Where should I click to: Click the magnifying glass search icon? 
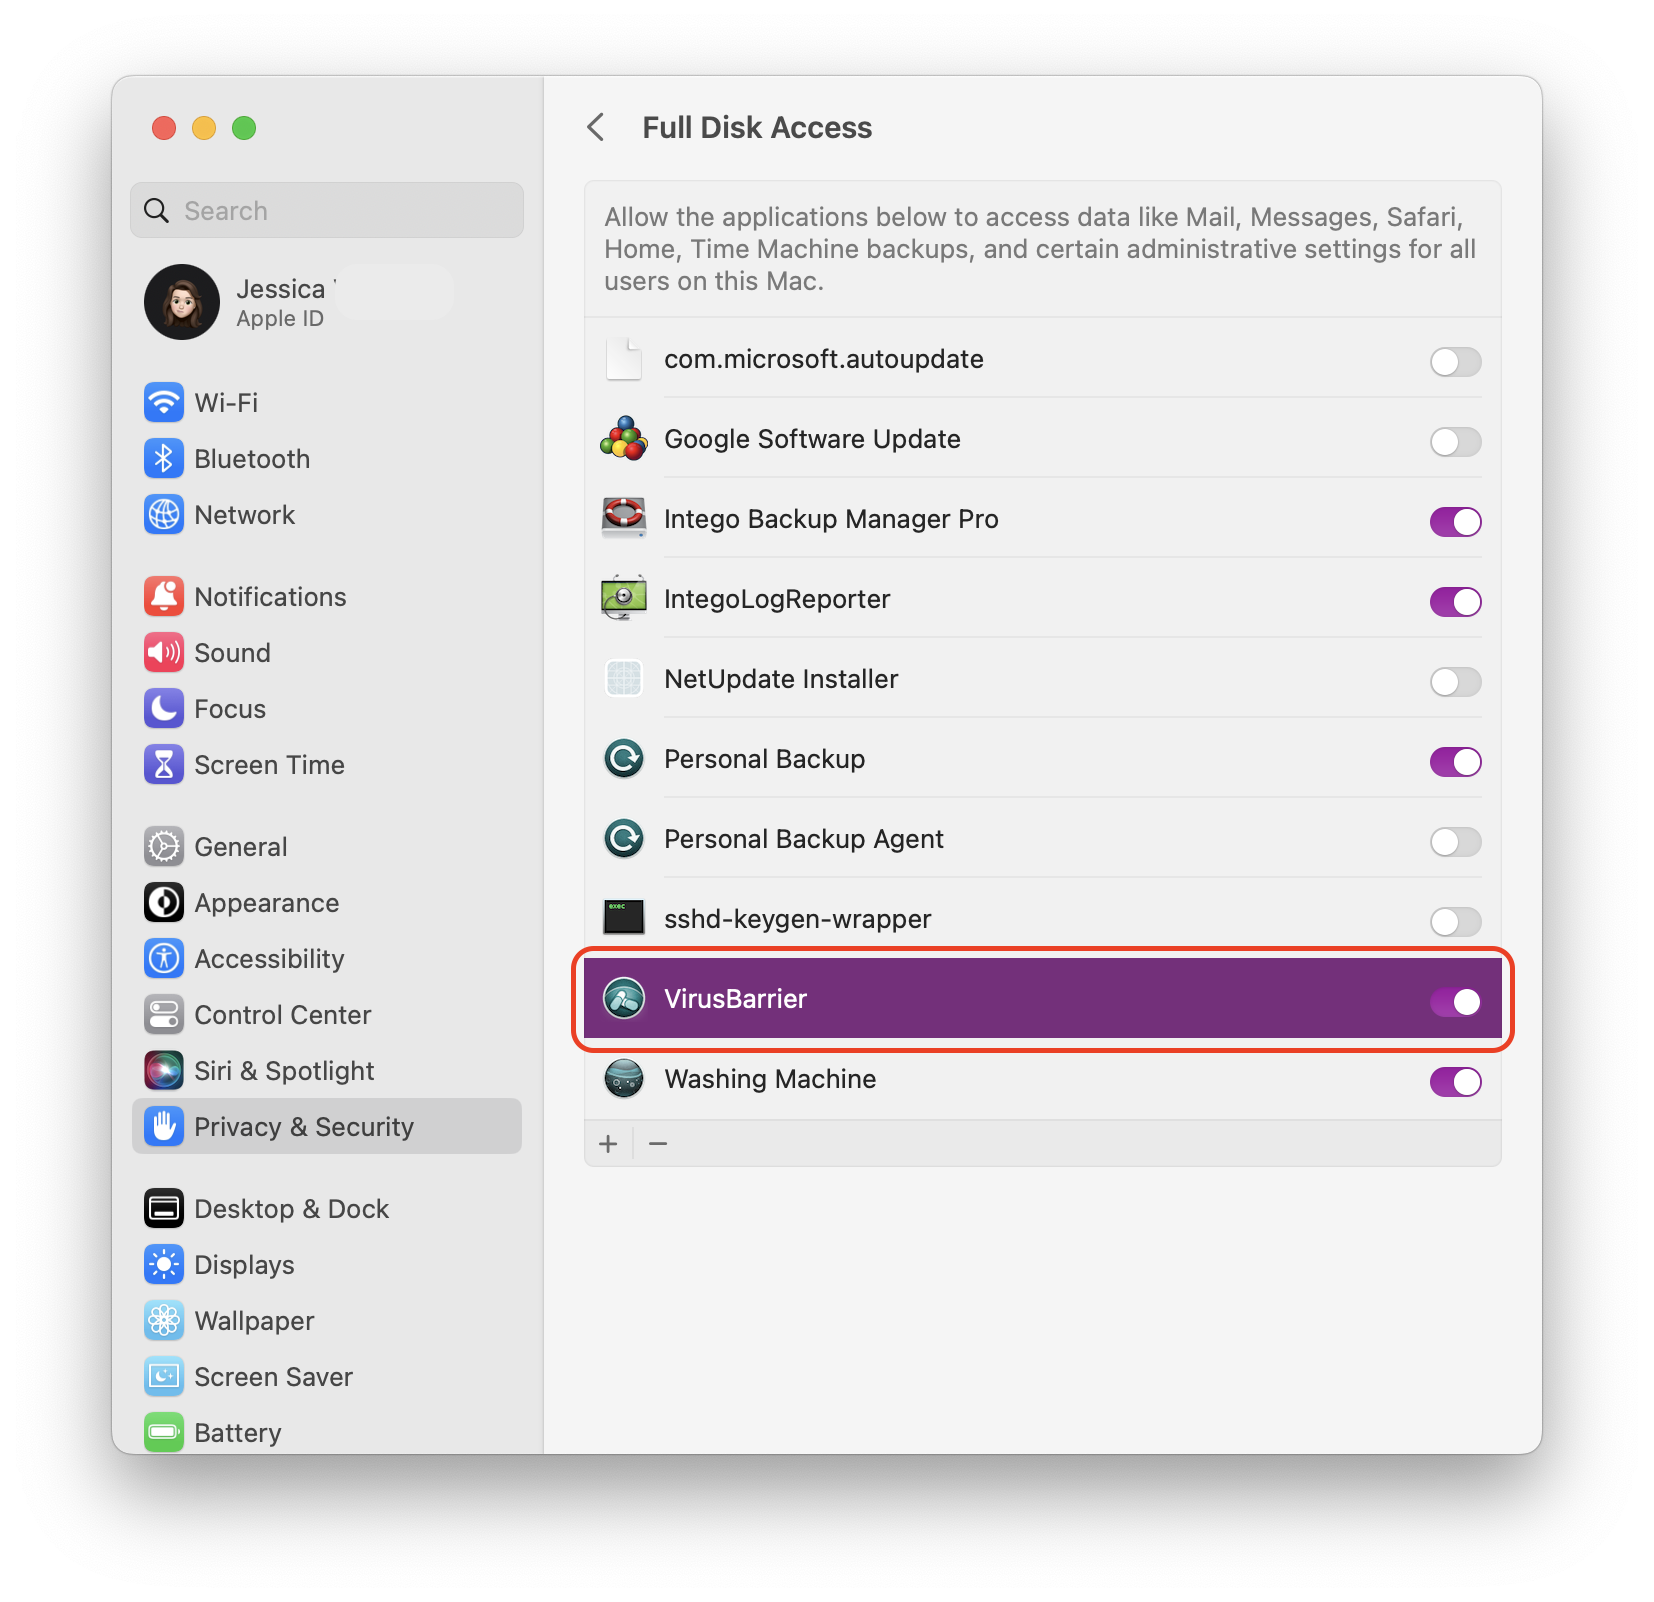pos(157,210)
